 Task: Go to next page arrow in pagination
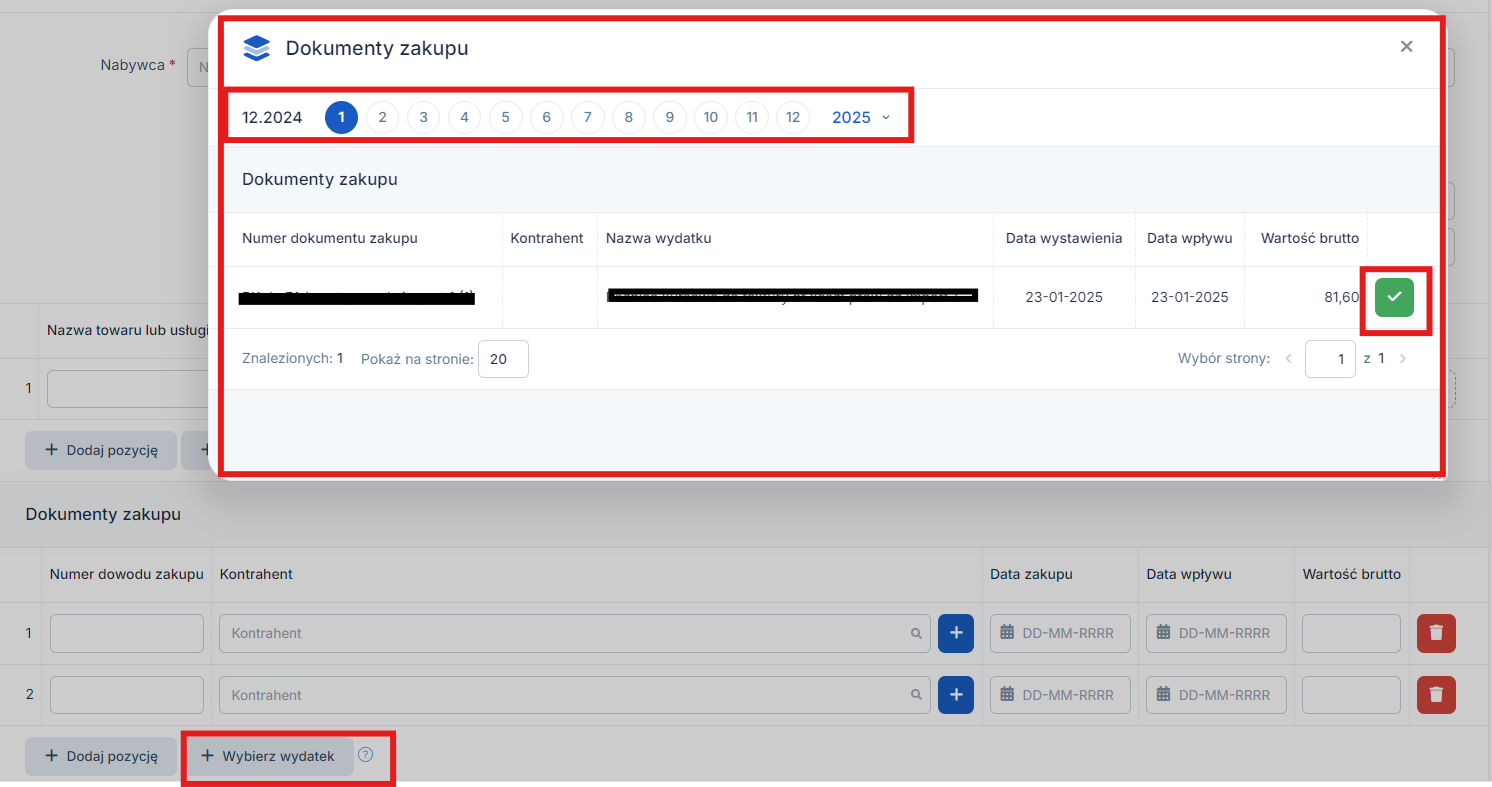click(x=1402, y=359)
